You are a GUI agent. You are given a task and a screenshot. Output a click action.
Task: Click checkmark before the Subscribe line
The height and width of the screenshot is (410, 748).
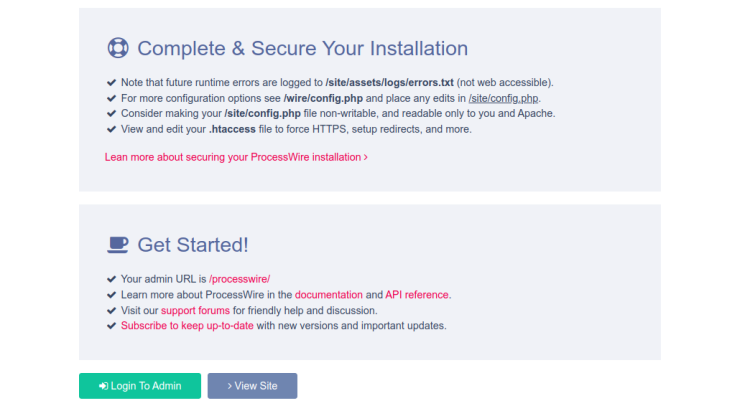click(111, 326)
